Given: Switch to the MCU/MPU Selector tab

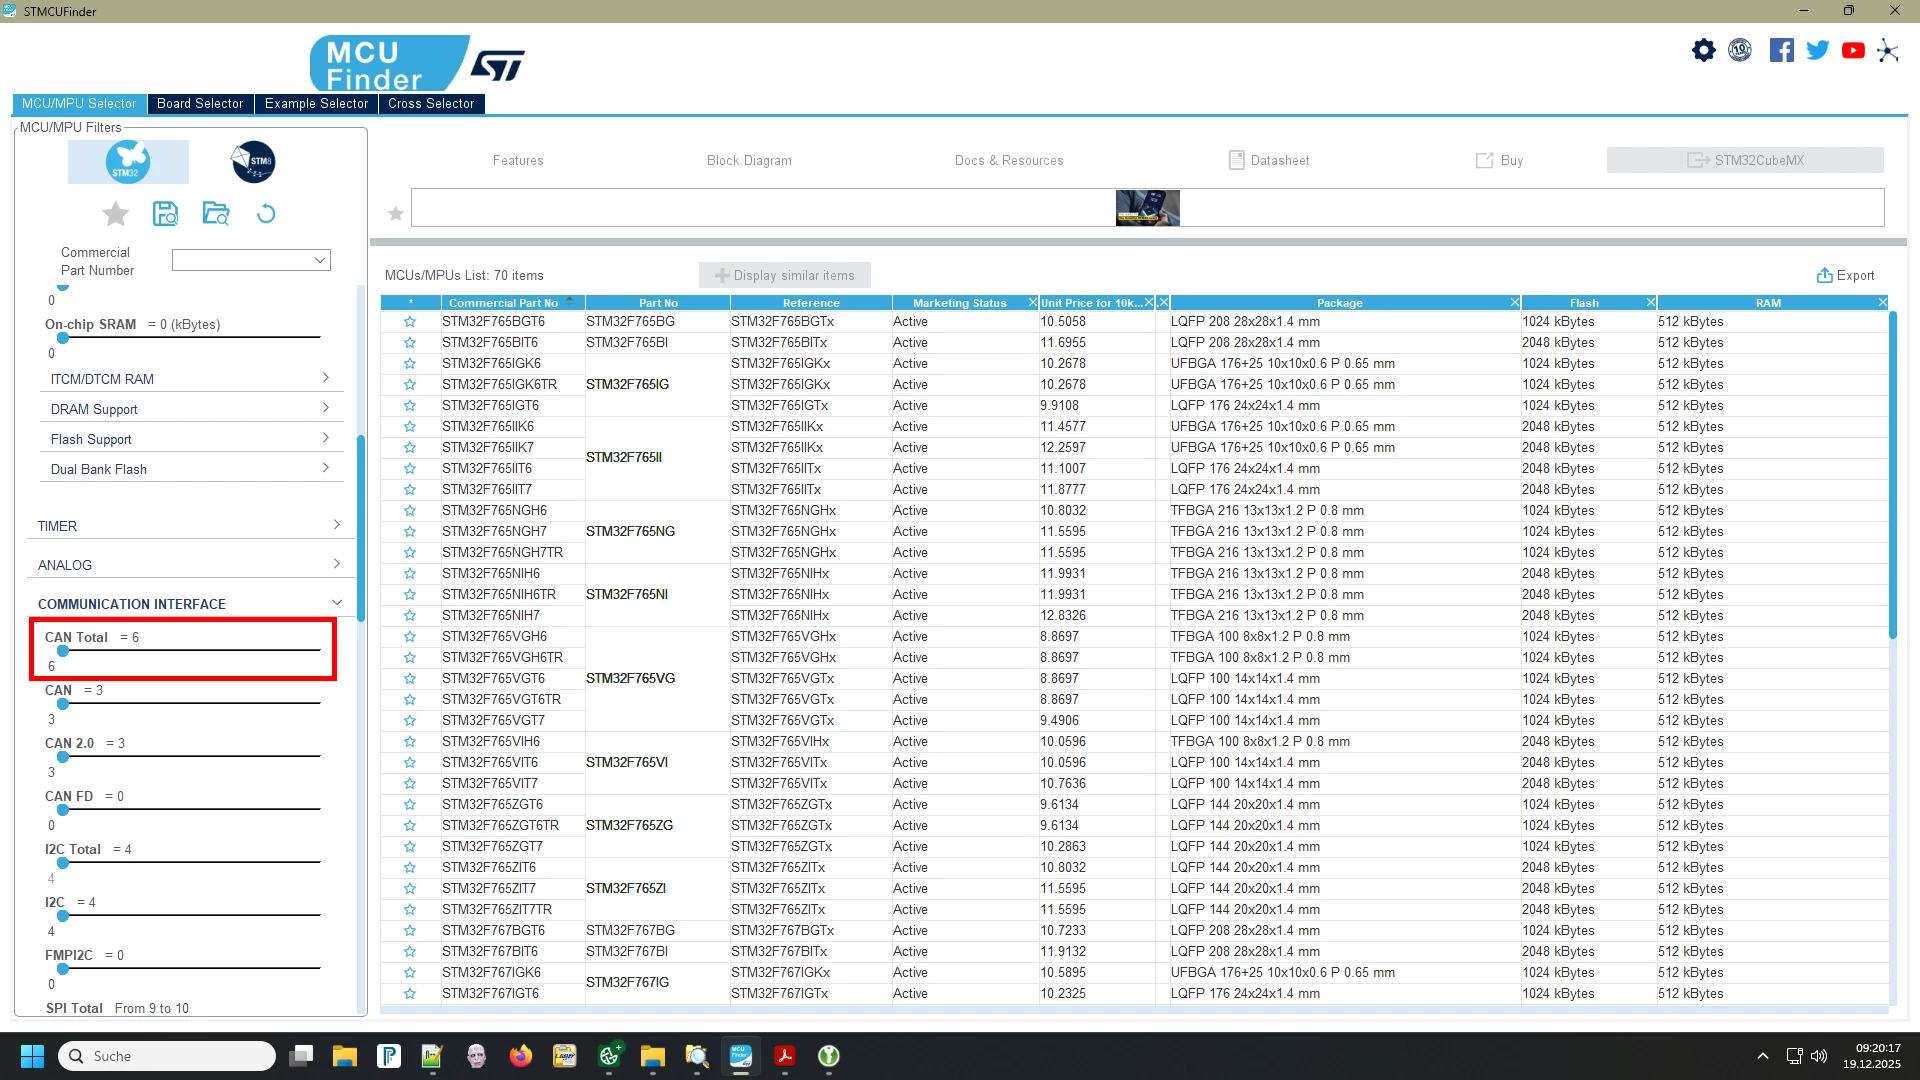Looking at the screenshot, I should click(79, 104).
